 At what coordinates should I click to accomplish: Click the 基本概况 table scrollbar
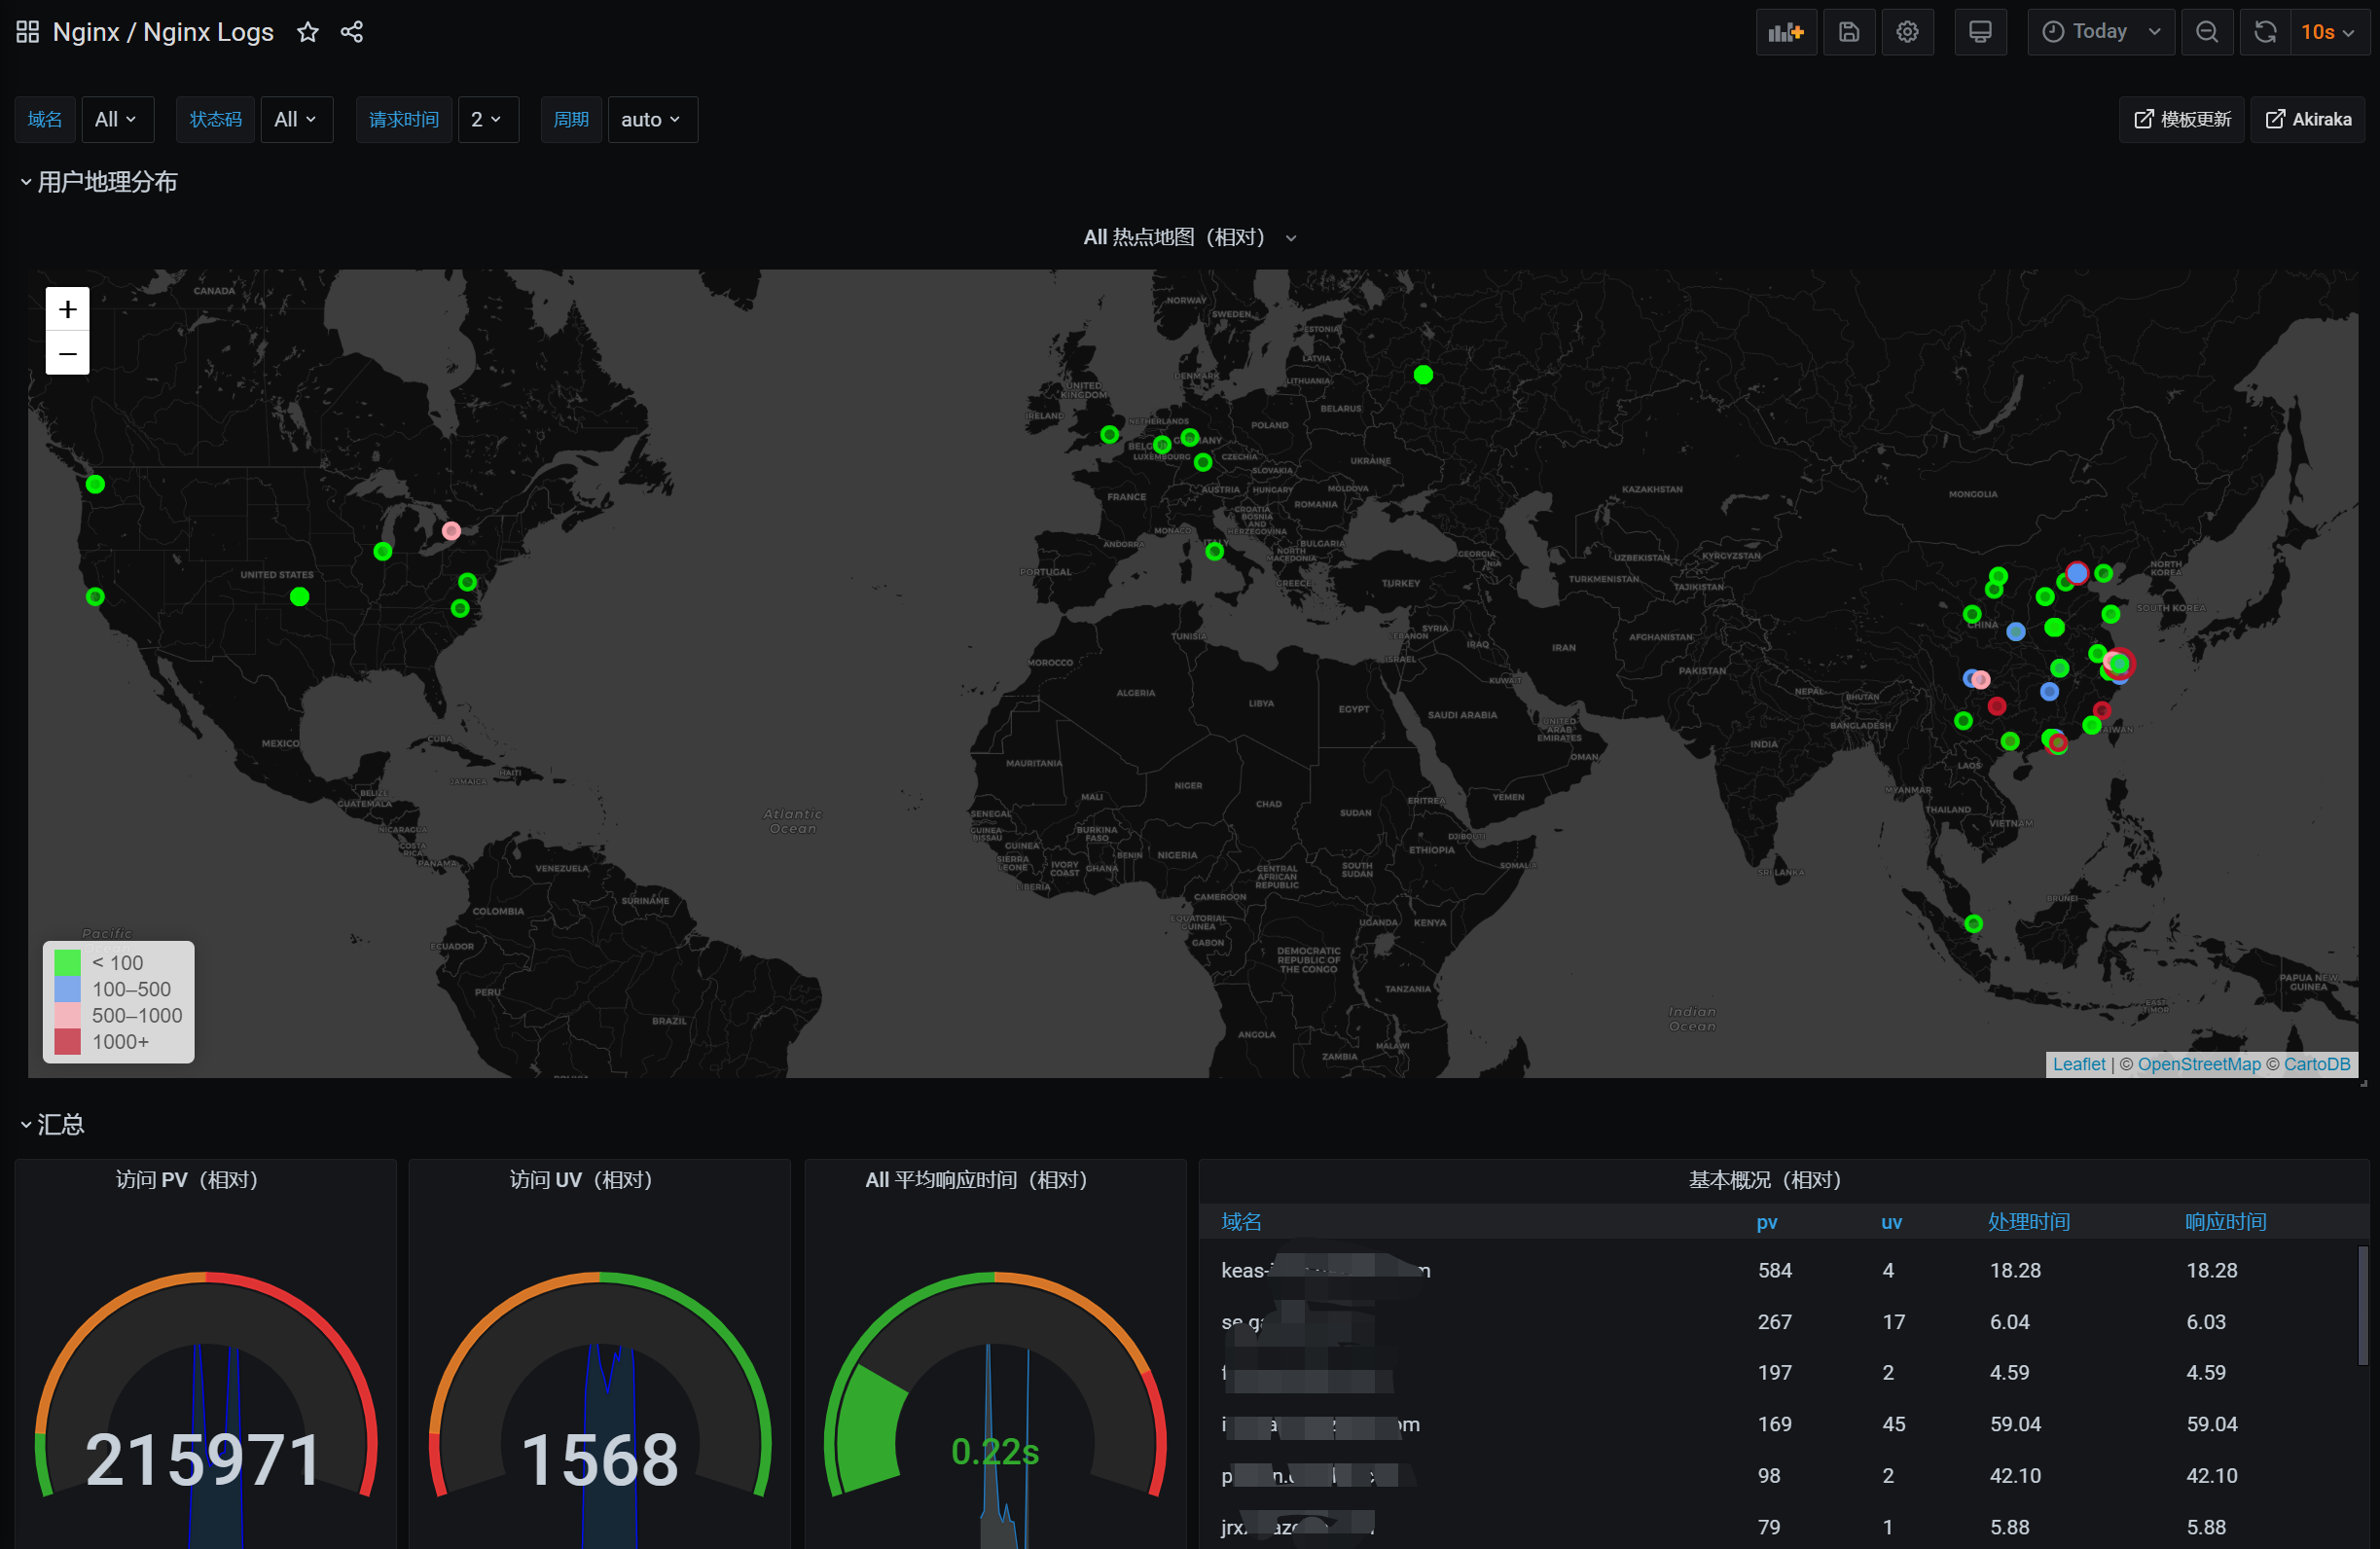tap(2363, 1304)
